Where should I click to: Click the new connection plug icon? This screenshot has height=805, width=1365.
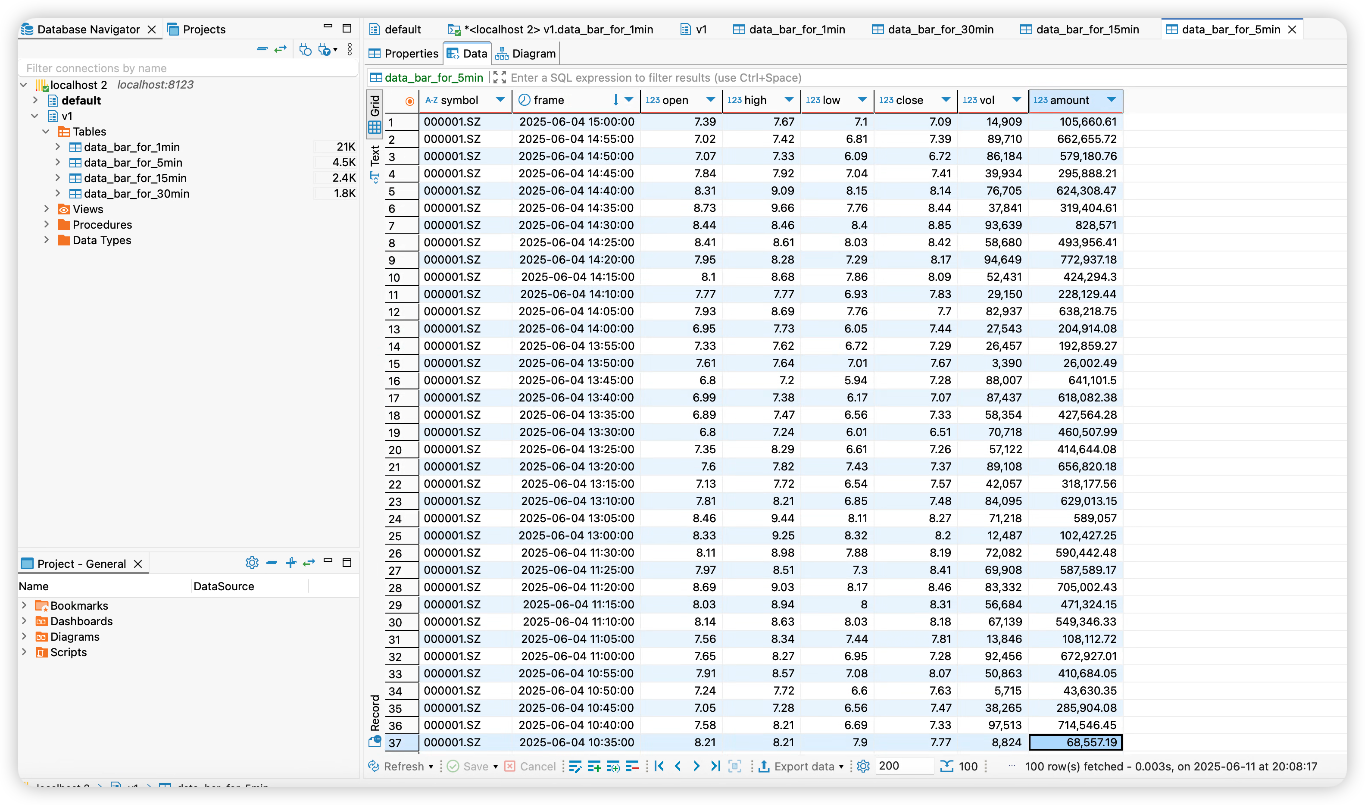[305, 49]
